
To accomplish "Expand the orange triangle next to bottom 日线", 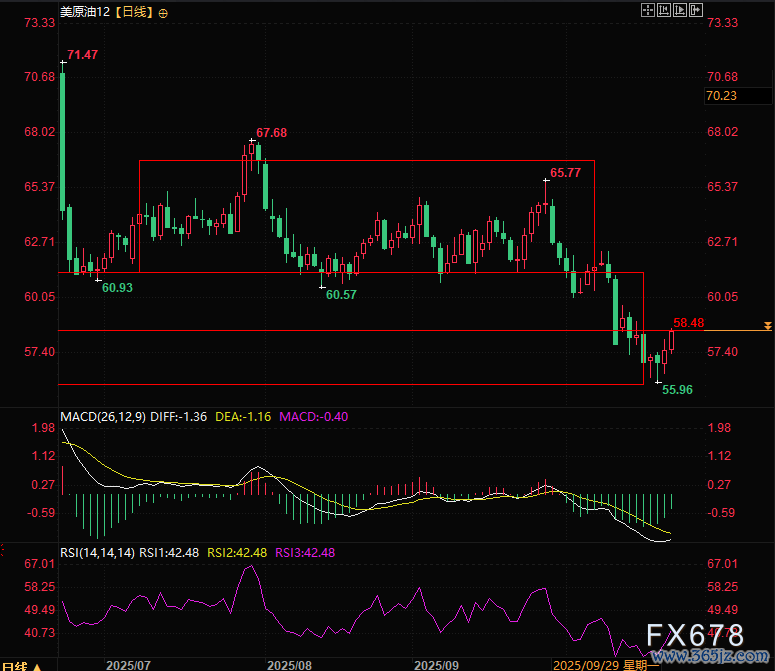I will pos(39,666).
